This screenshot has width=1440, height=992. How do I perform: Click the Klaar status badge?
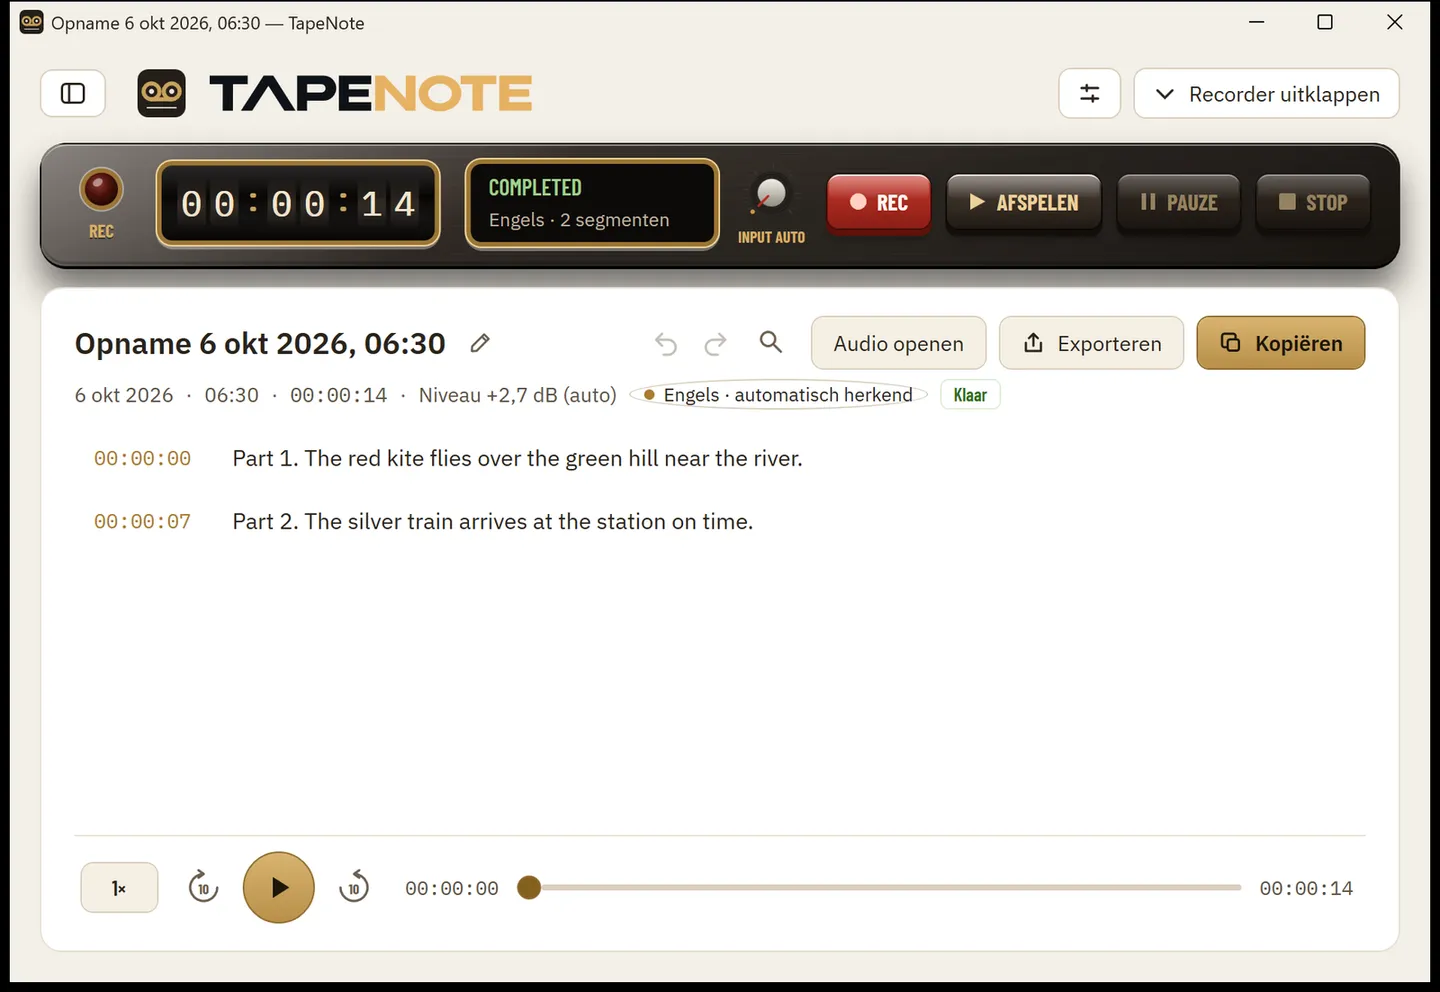970,395
